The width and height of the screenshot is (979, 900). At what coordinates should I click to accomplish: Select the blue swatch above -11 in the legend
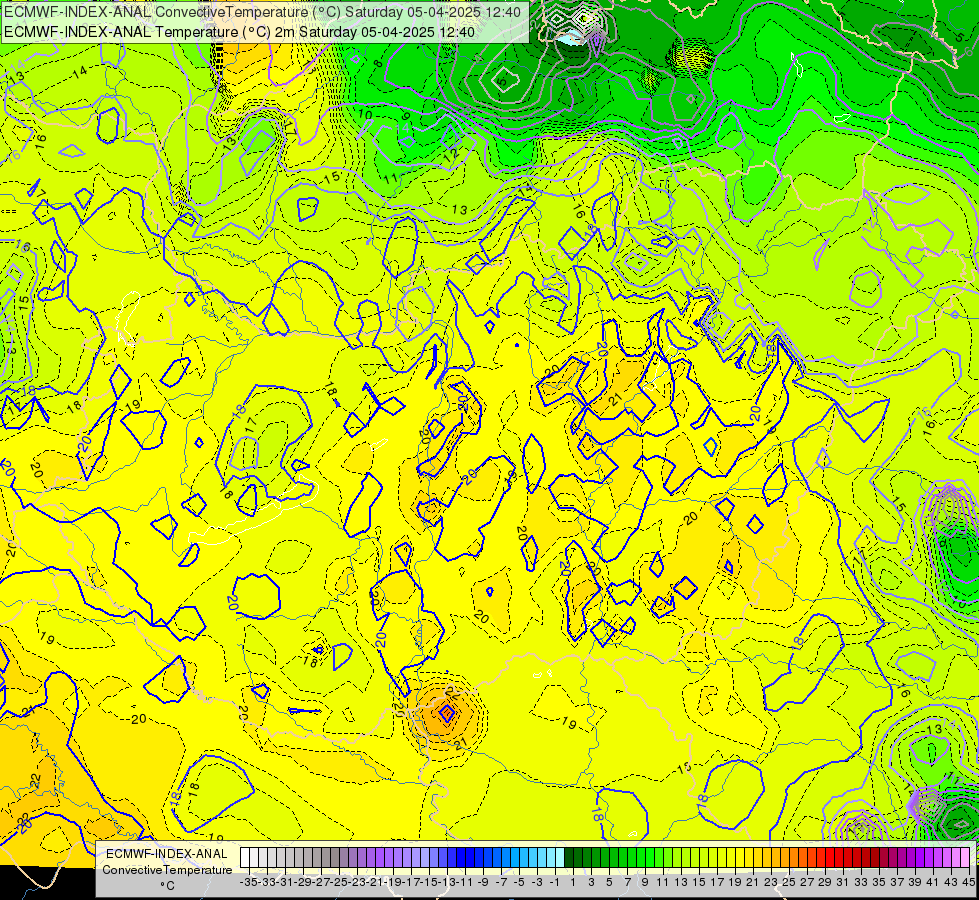(460, 858)
